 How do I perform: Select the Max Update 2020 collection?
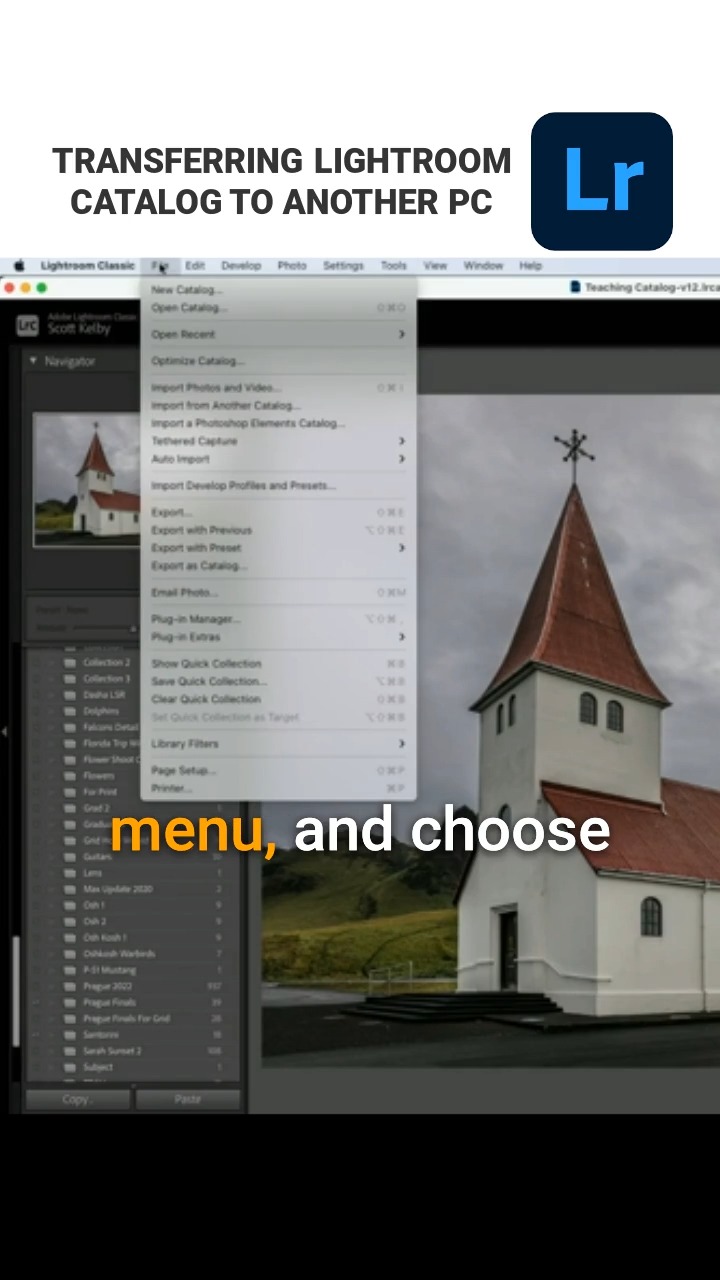[132, 889]
